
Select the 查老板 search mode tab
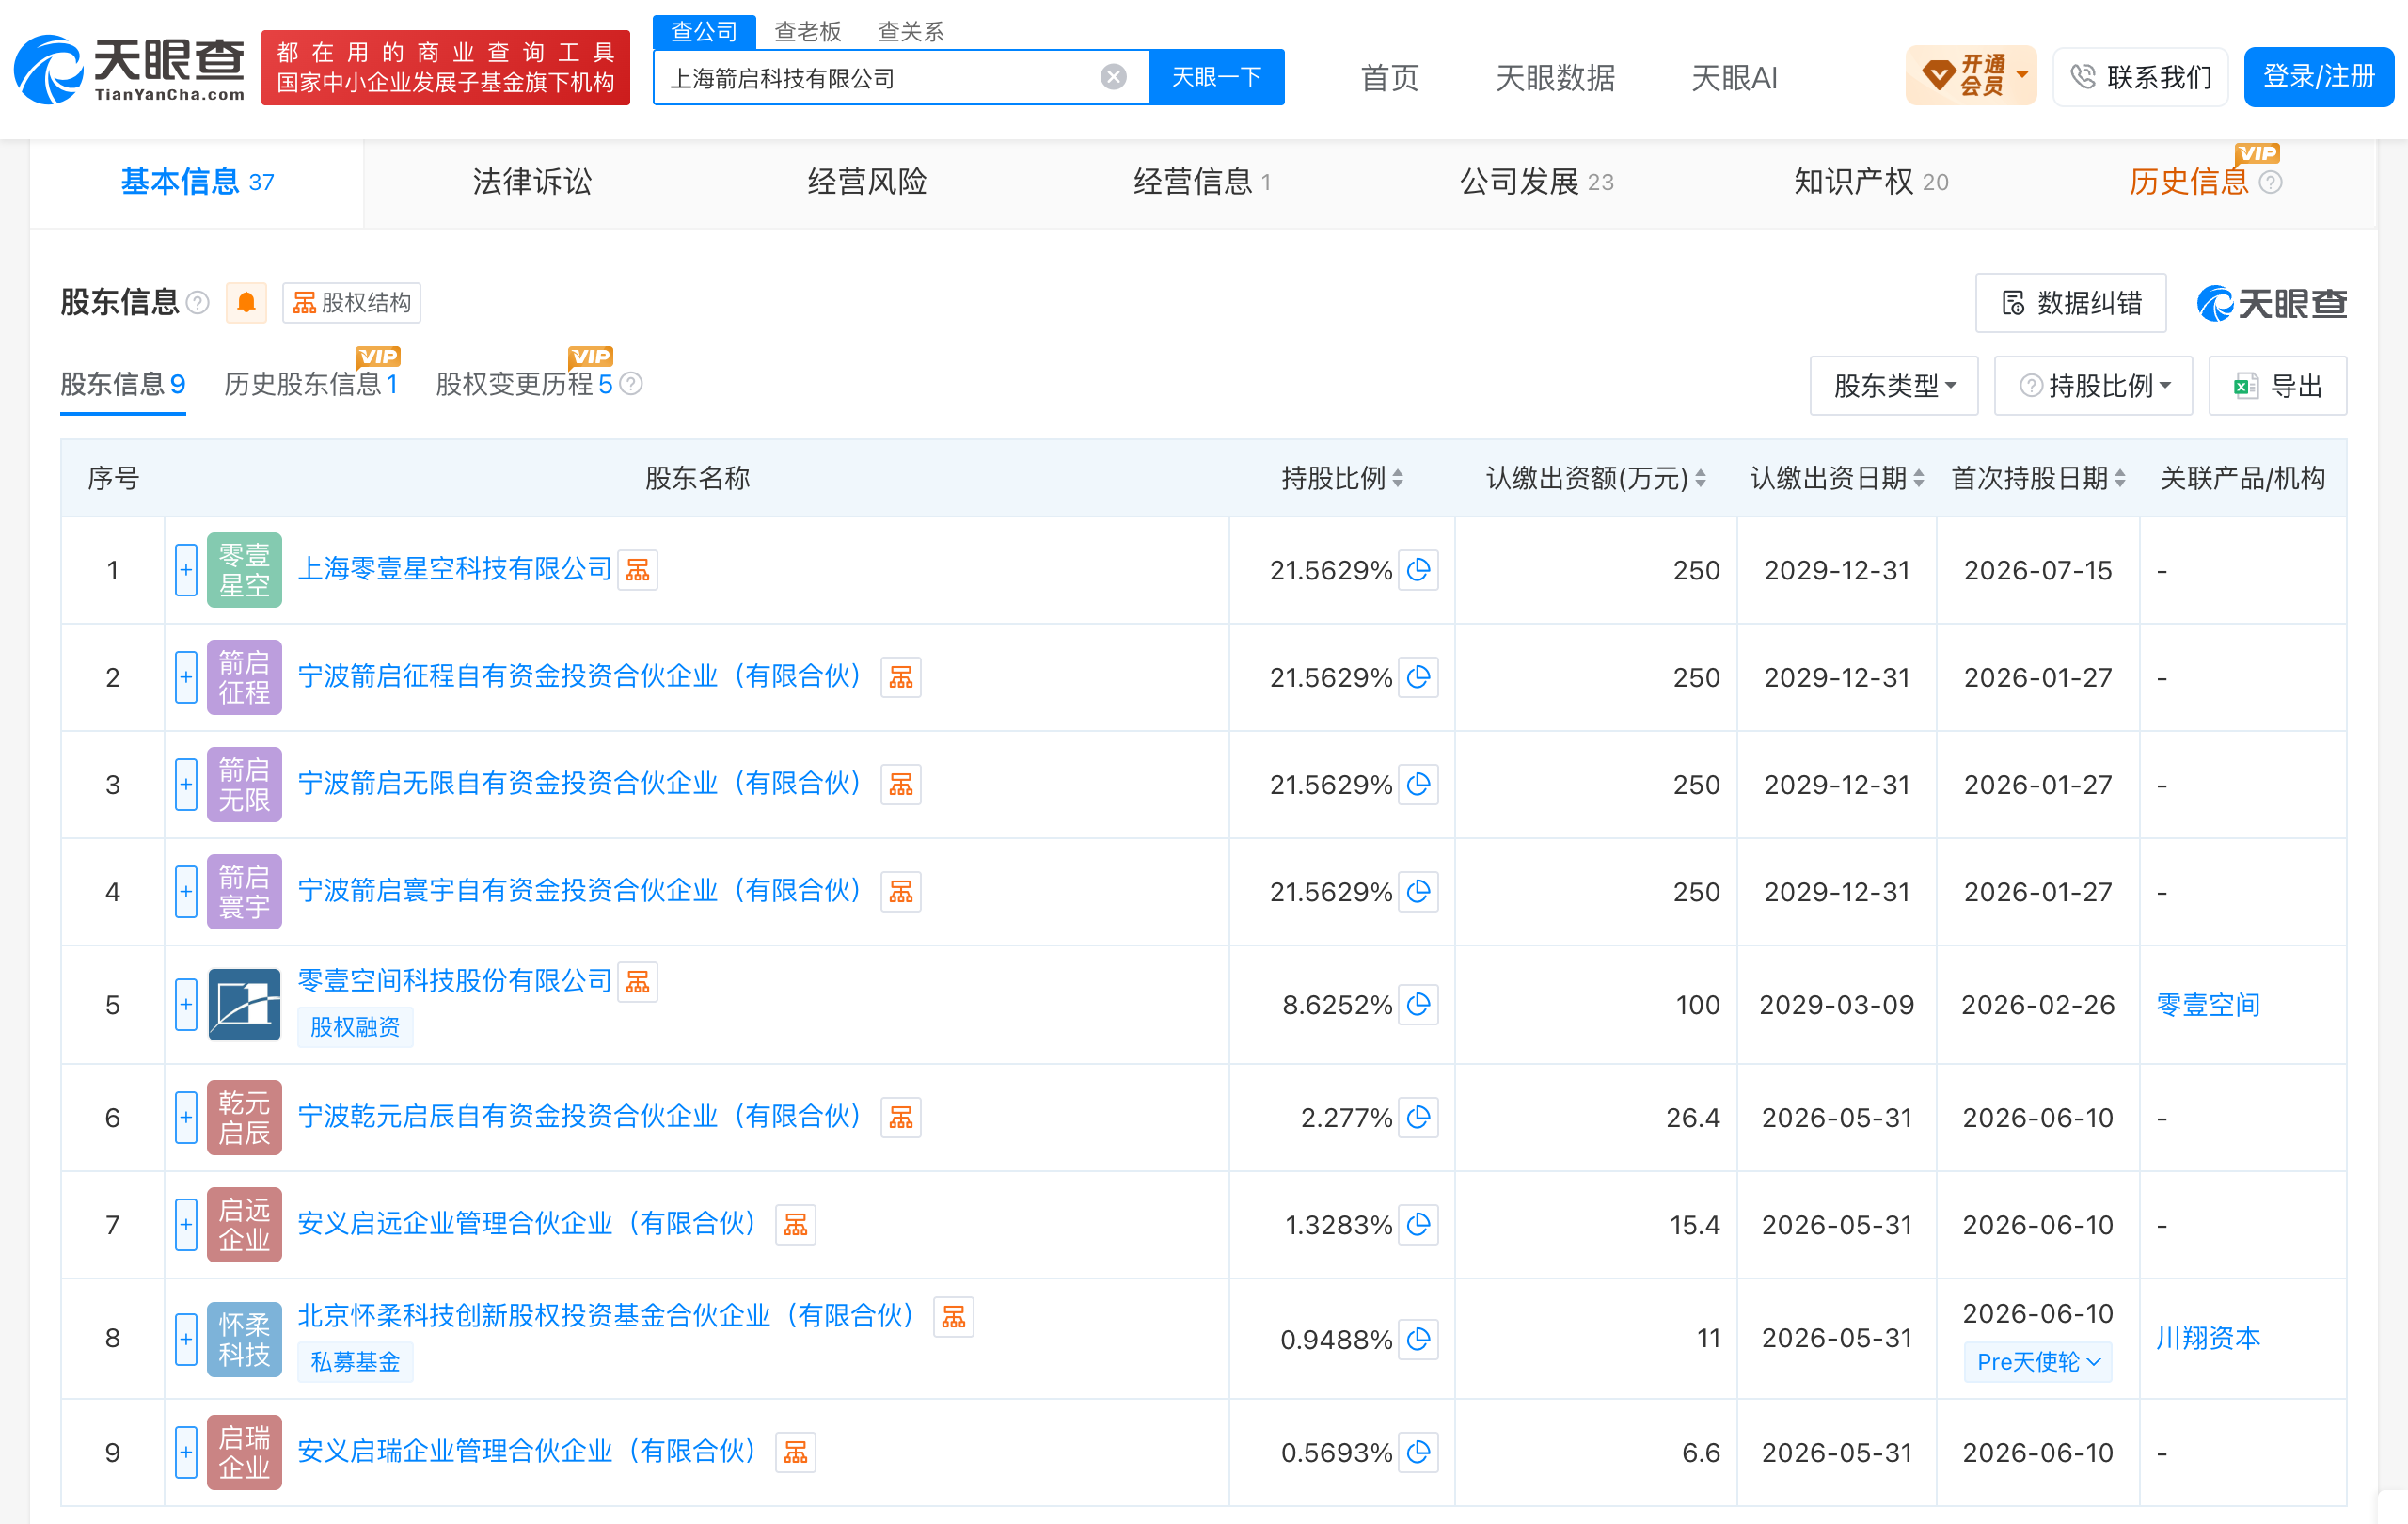807,32
